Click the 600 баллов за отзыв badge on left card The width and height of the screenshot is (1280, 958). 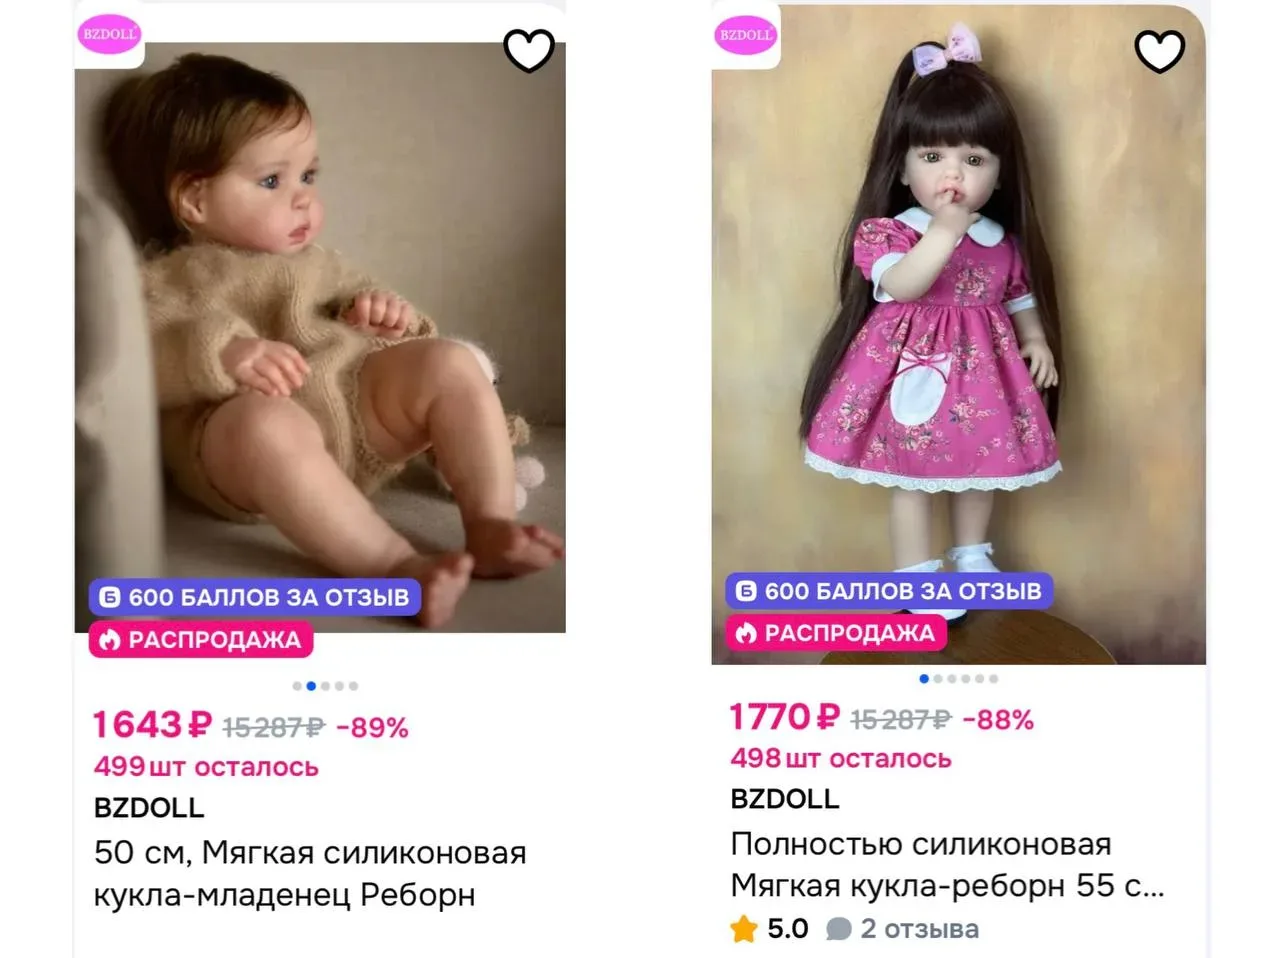pyautogui.click(x=255, y=597)
